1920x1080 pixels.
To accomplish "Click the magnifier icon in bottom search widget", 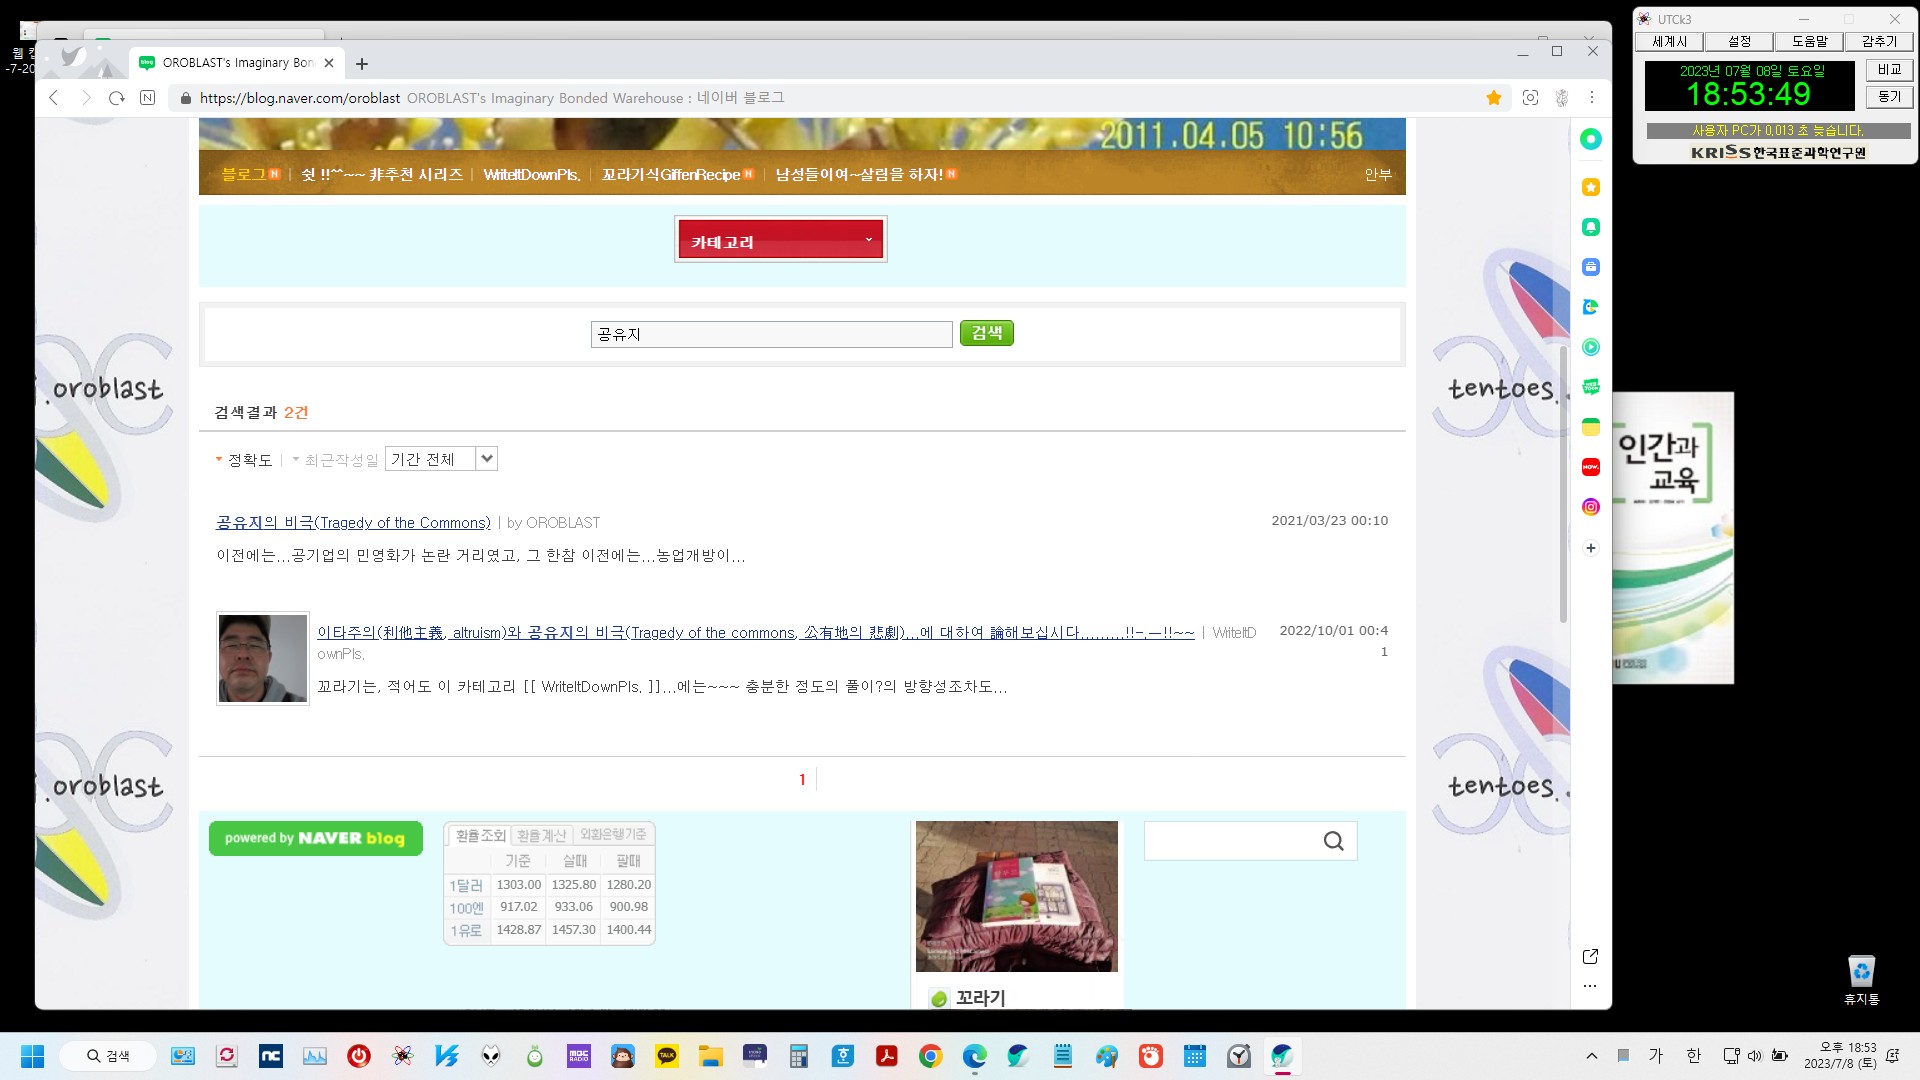I will click(1333, 841).
